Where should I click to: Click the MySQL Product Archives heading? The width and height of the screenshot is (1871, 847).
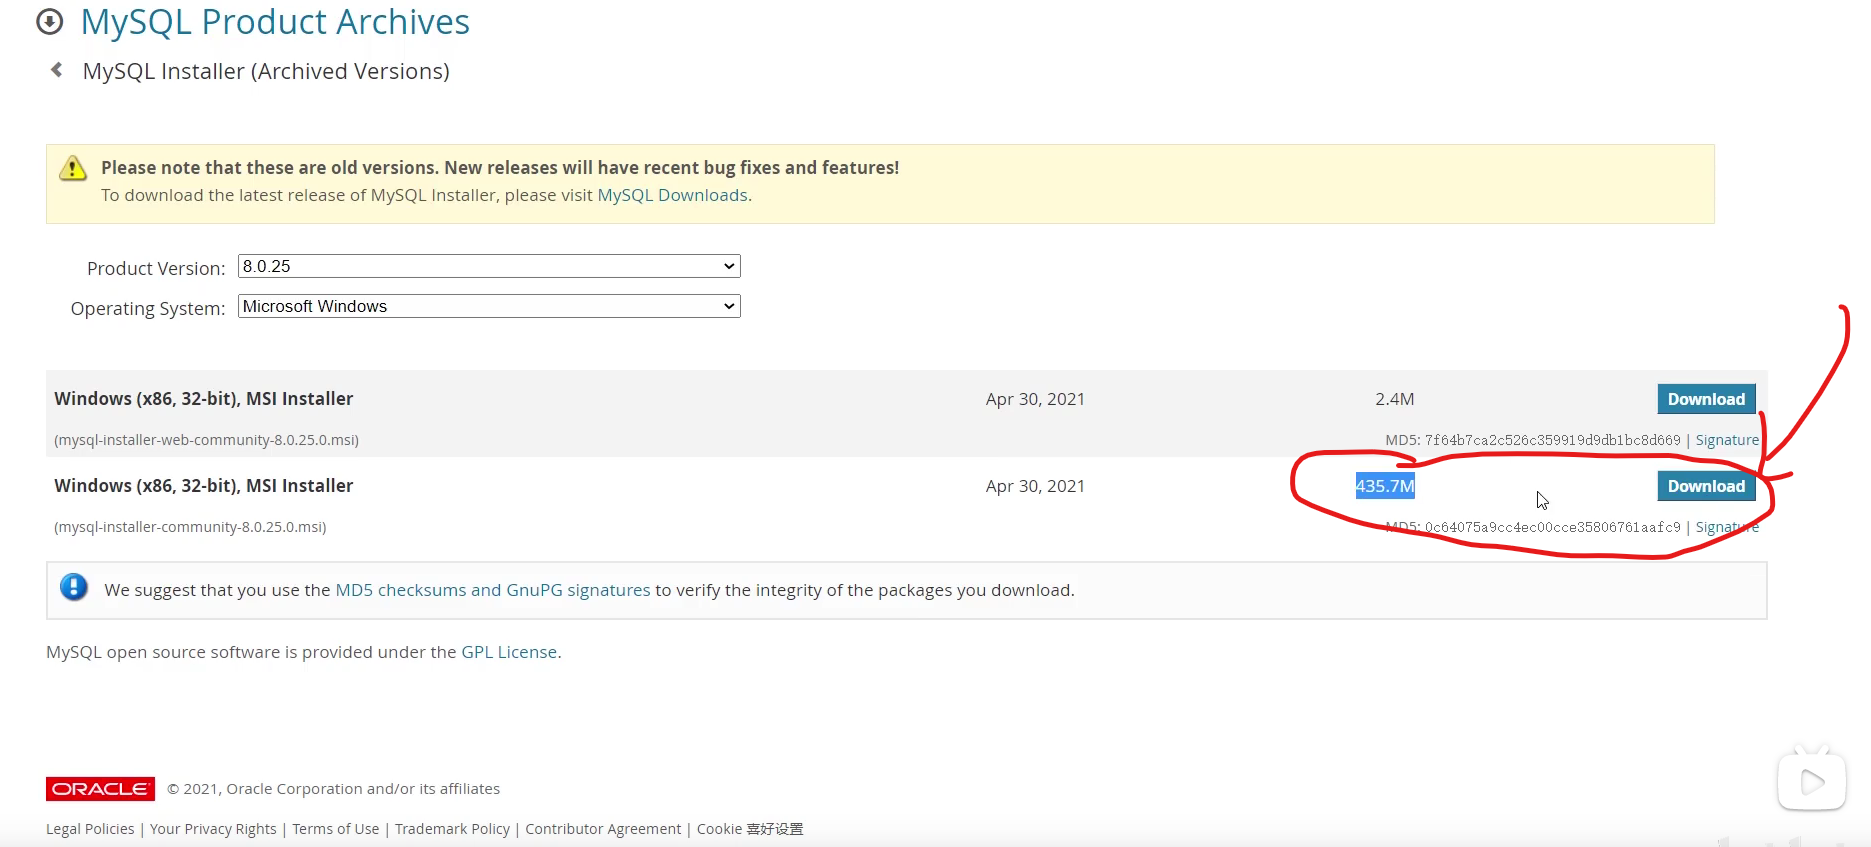(275, 22)
